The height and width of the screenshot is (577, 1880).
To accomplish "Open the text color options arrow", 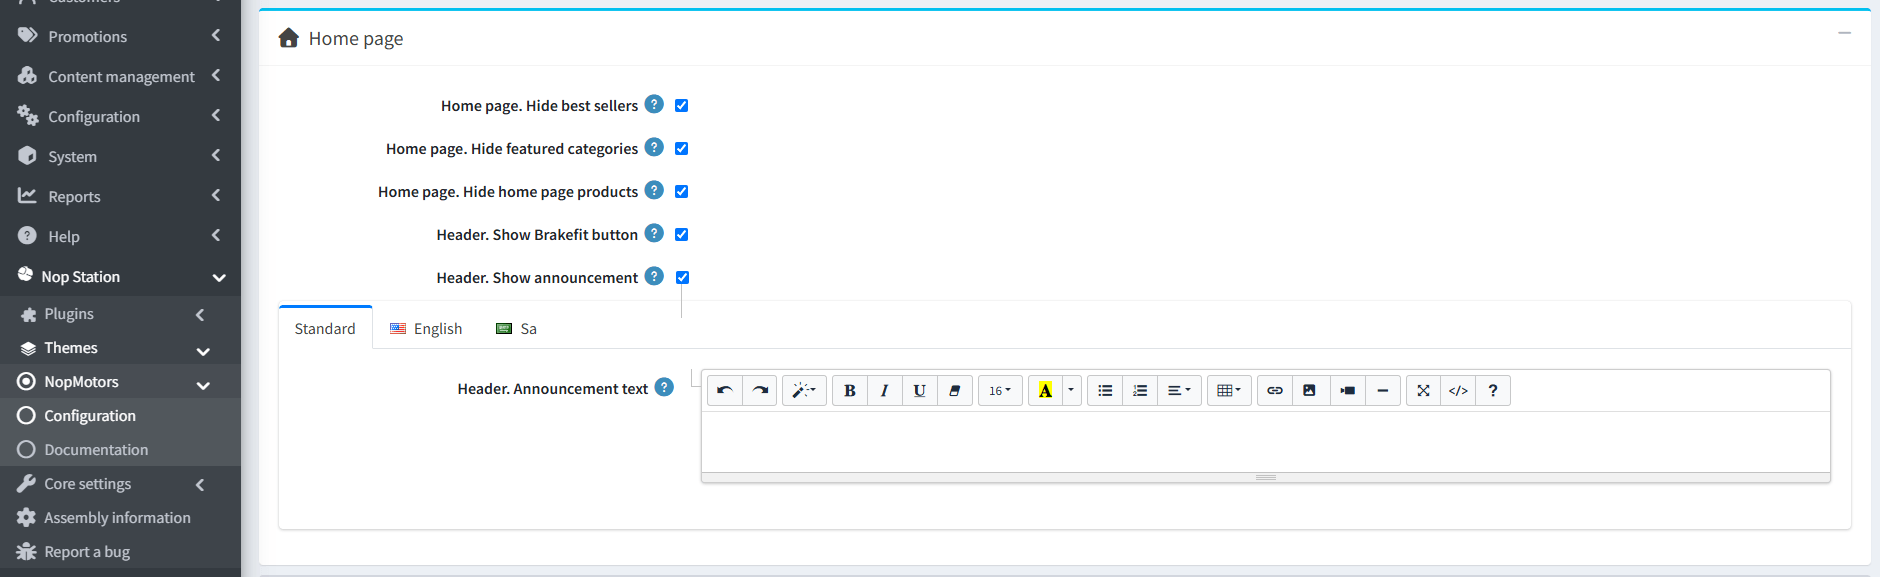I will tap(1071, 391).
